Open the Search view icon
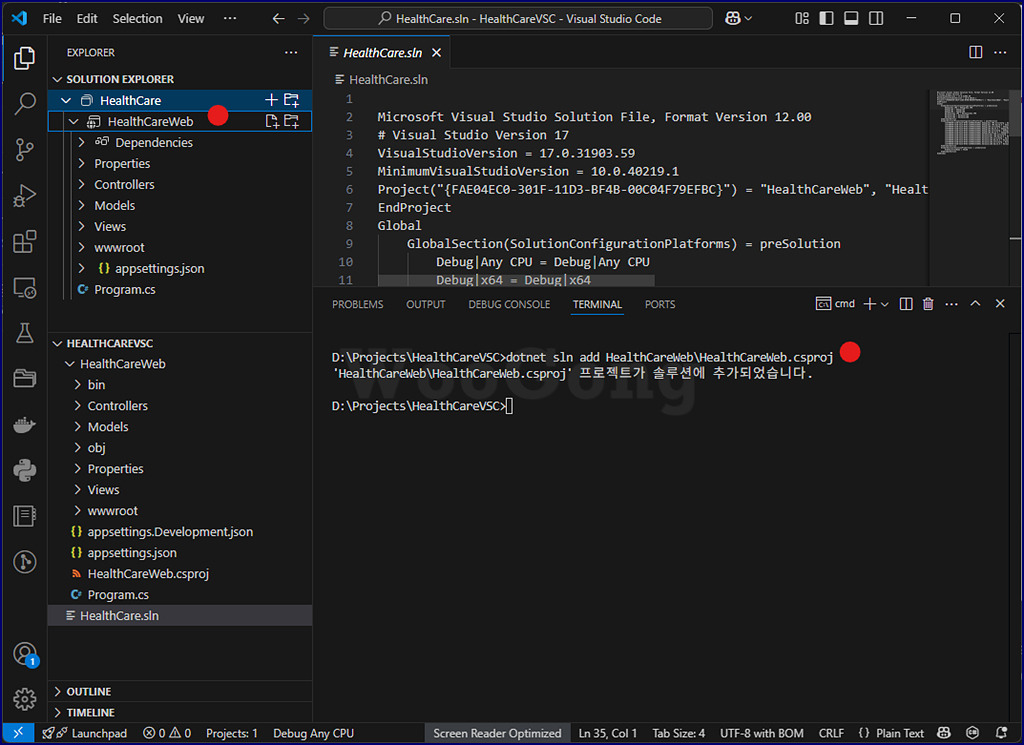Viewport: 1024px width, 745px height. coord(24,103)
